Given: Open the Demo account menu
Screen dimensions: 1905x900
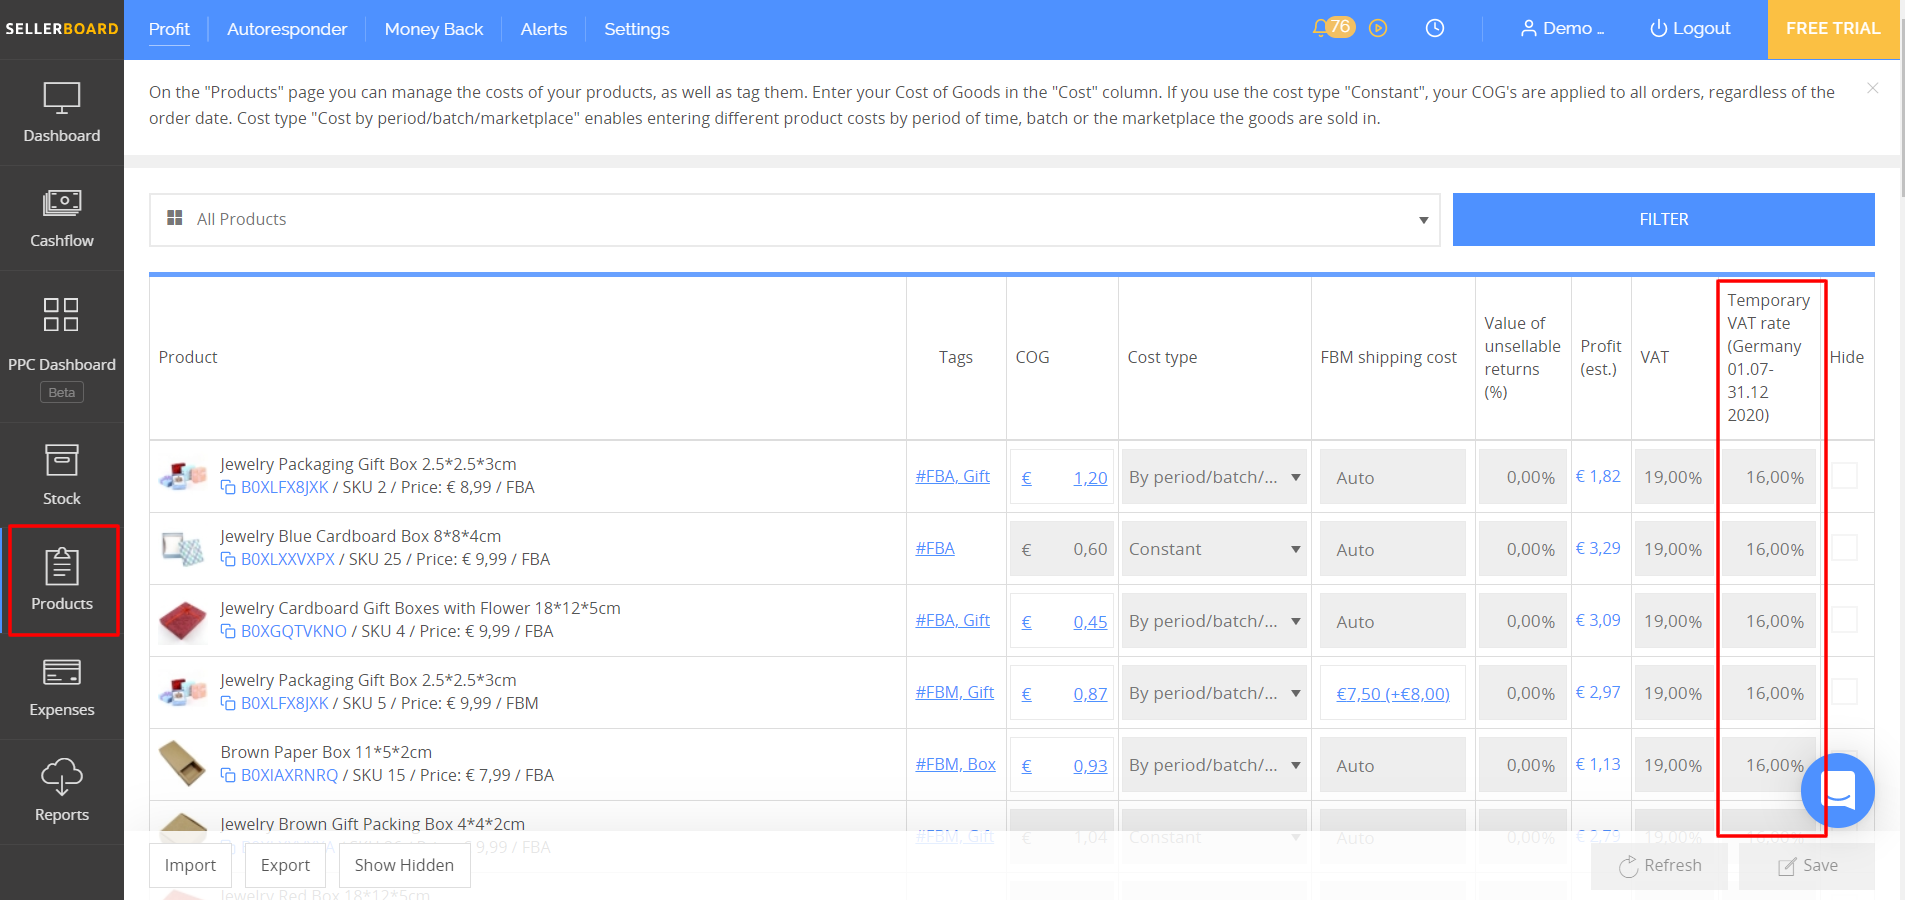Looking at the screenshot, I should click(1562, 29).
